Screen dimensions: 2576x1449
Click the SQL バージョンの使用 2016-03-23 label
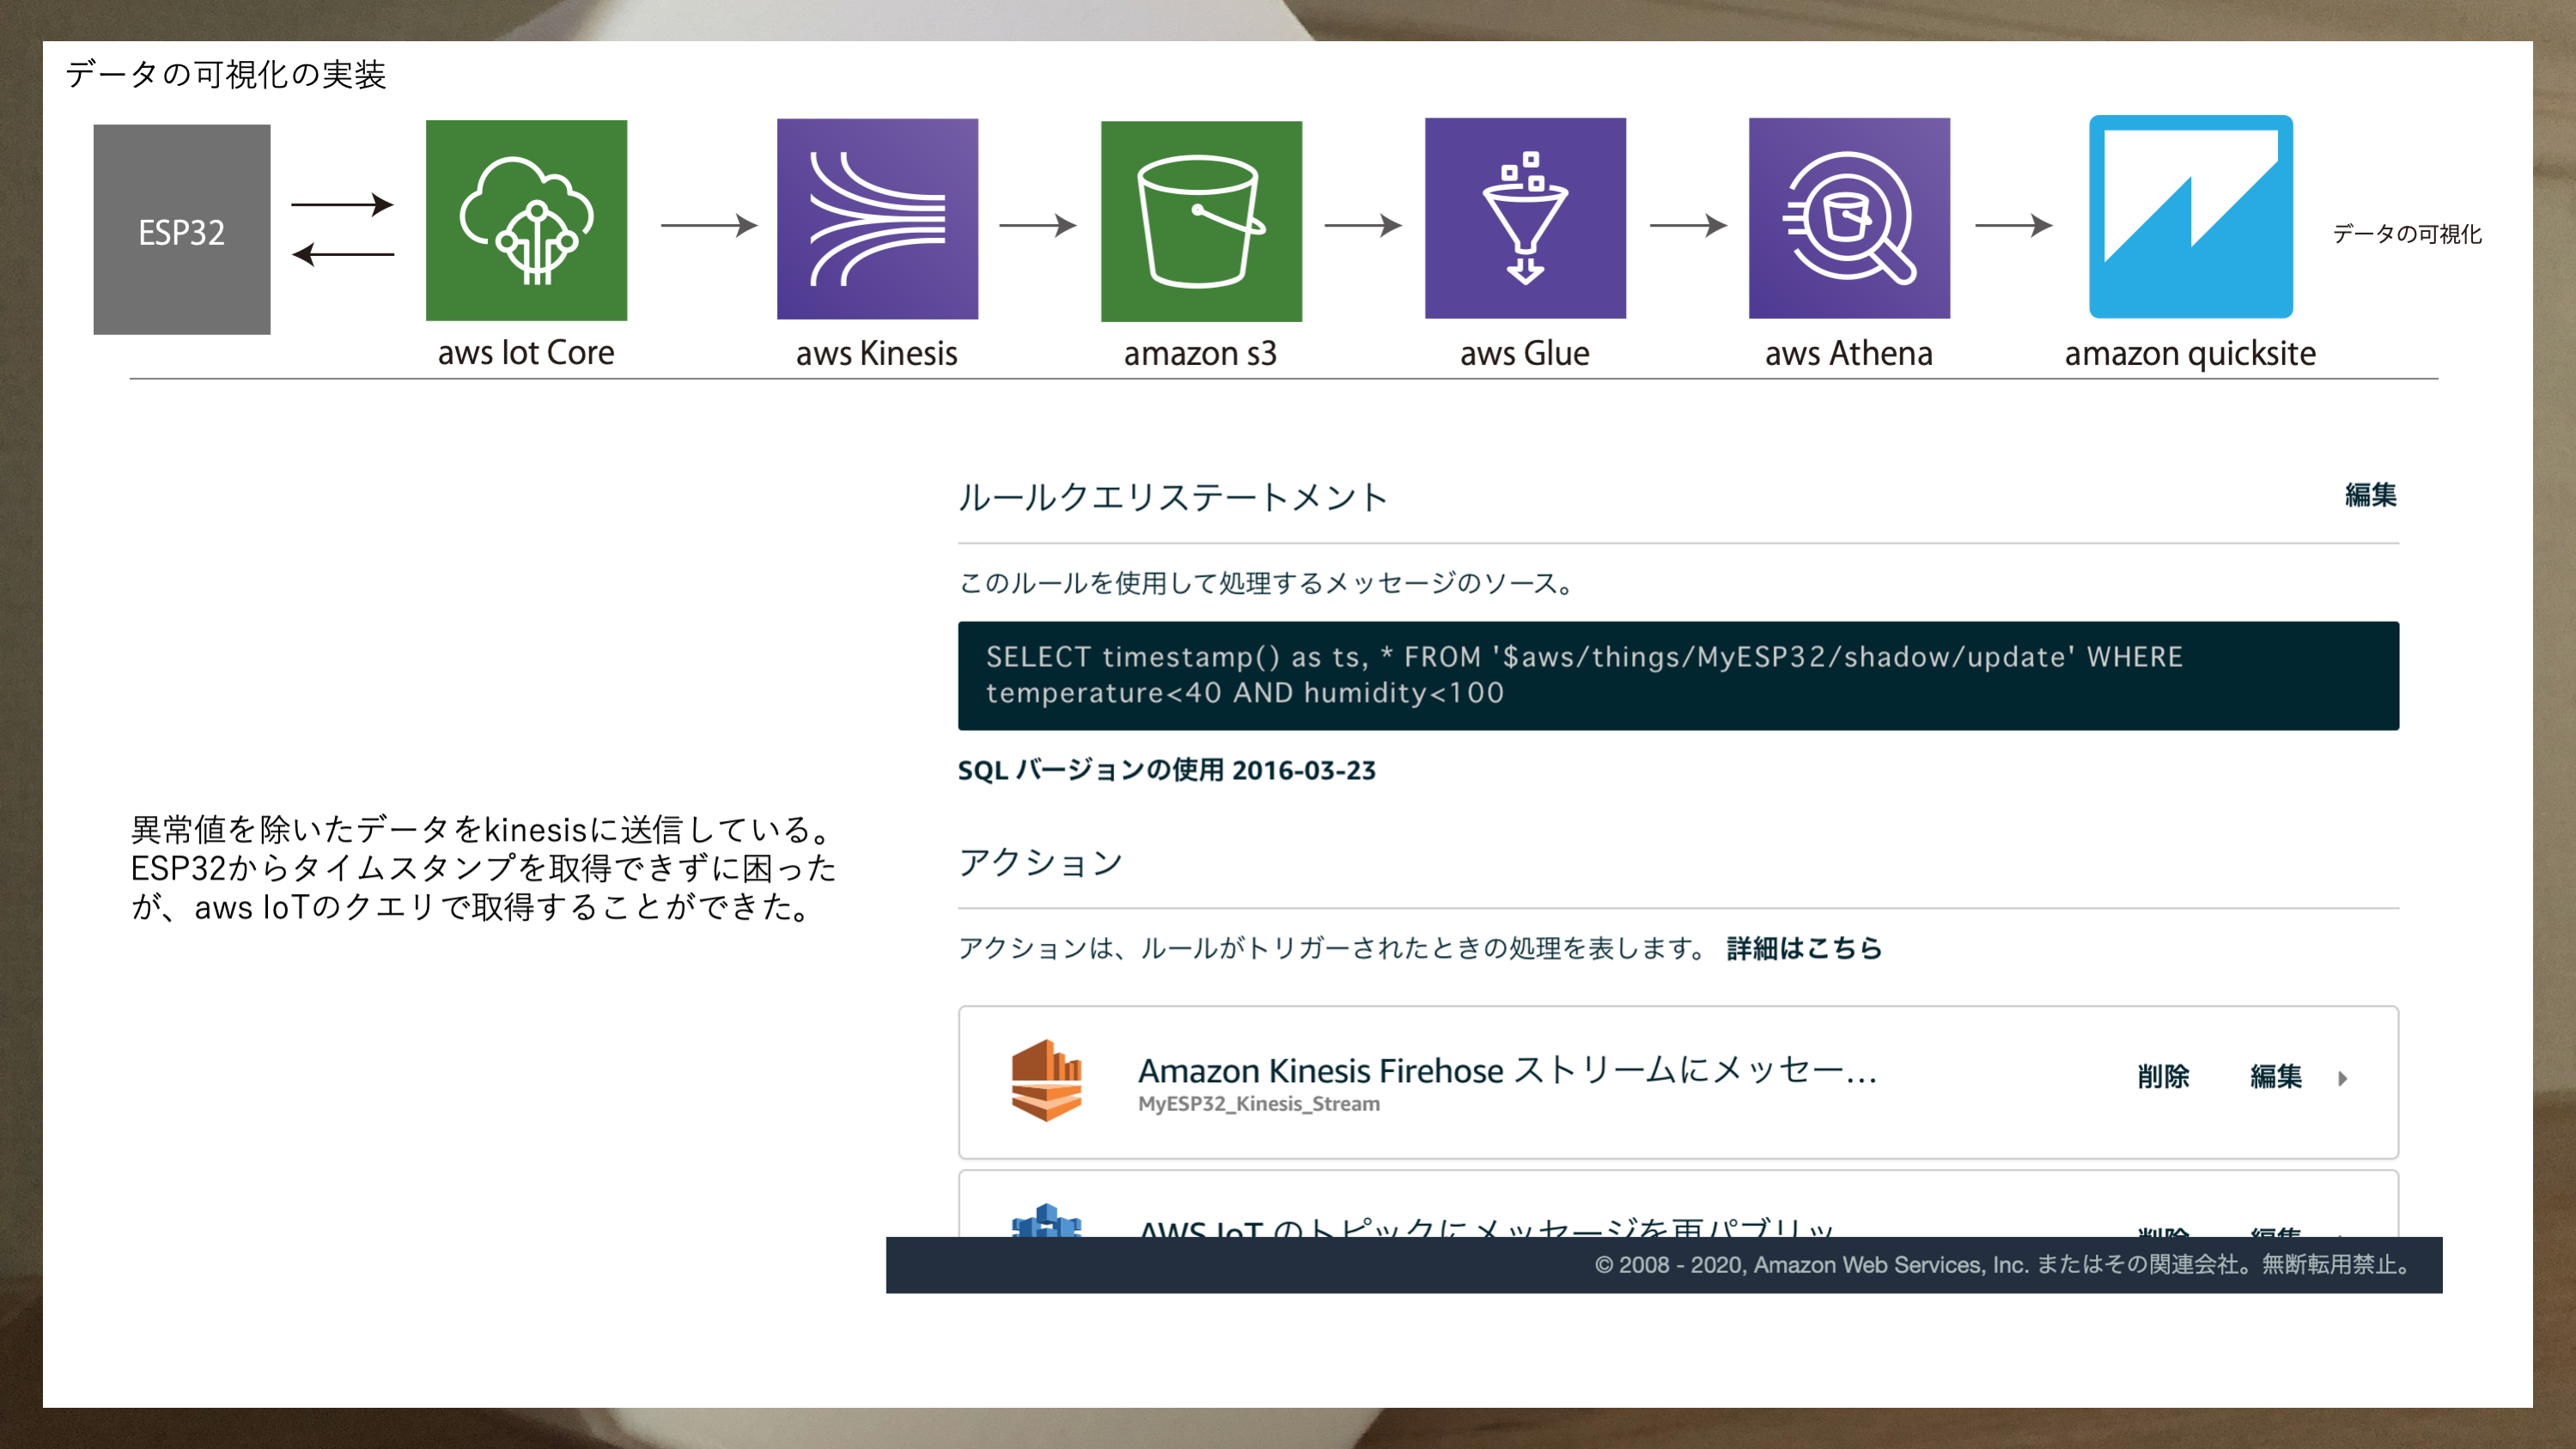[x=1166, y=771]
